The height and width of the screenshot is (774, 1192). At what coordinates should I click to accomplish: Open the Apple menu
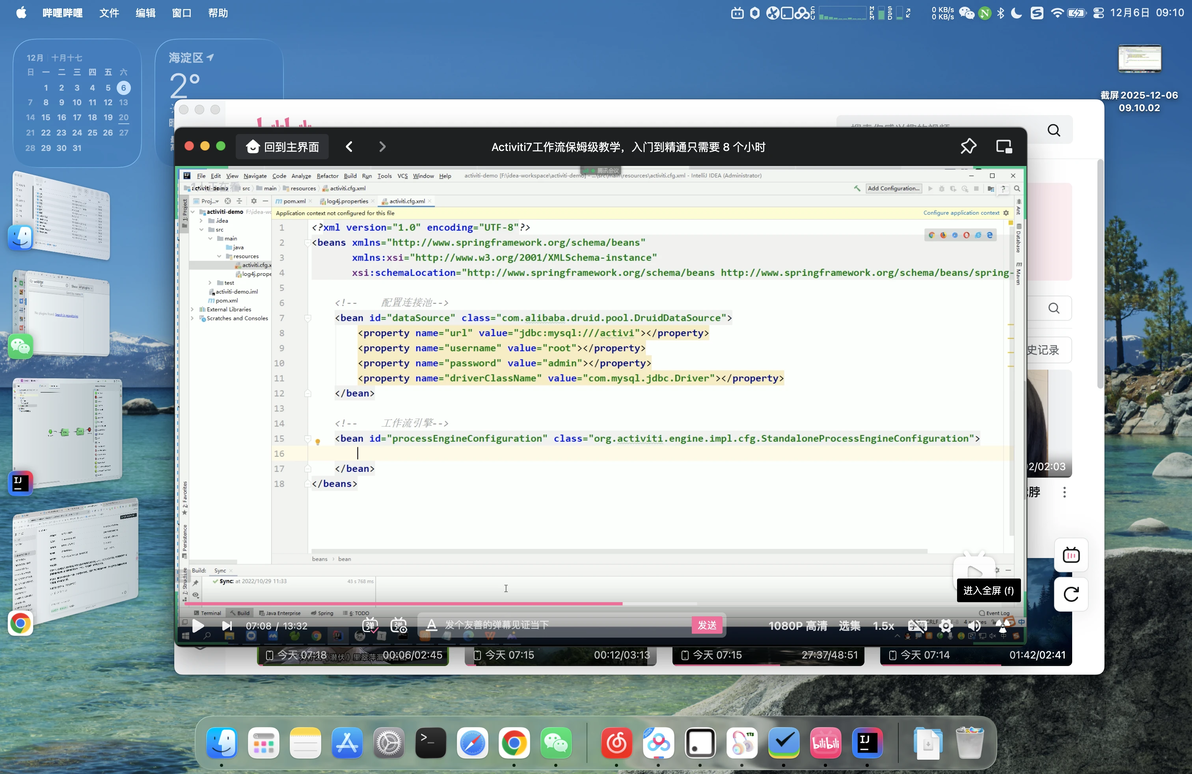click(x=21, y=12)
